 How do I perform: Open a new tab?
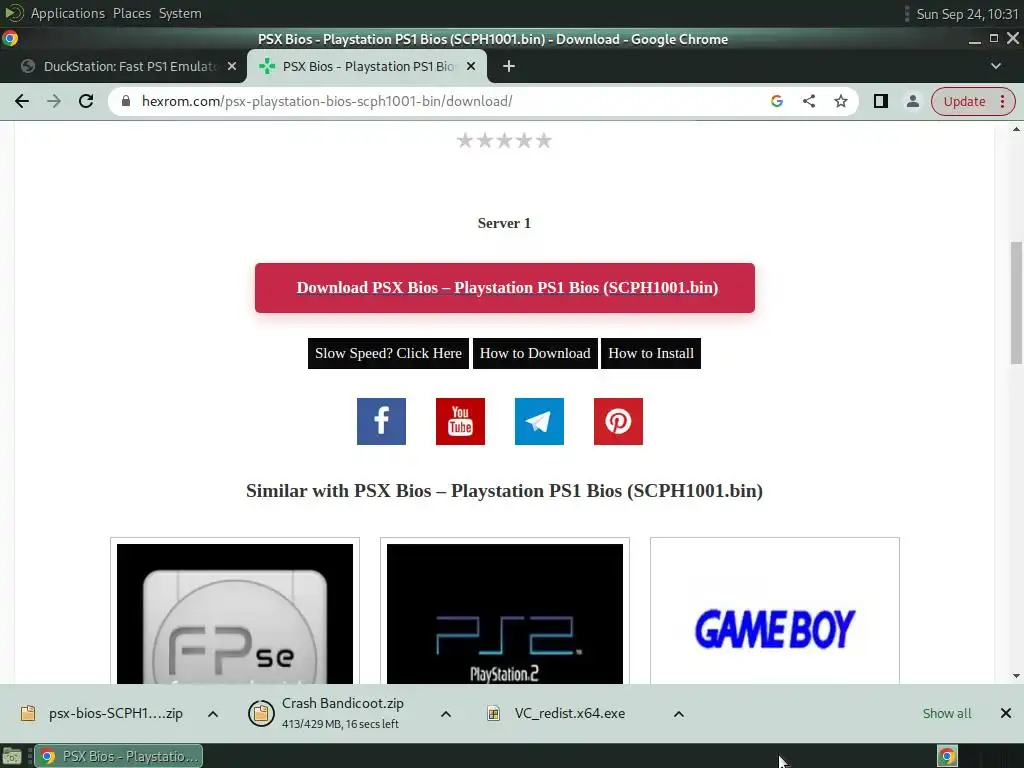509,66
